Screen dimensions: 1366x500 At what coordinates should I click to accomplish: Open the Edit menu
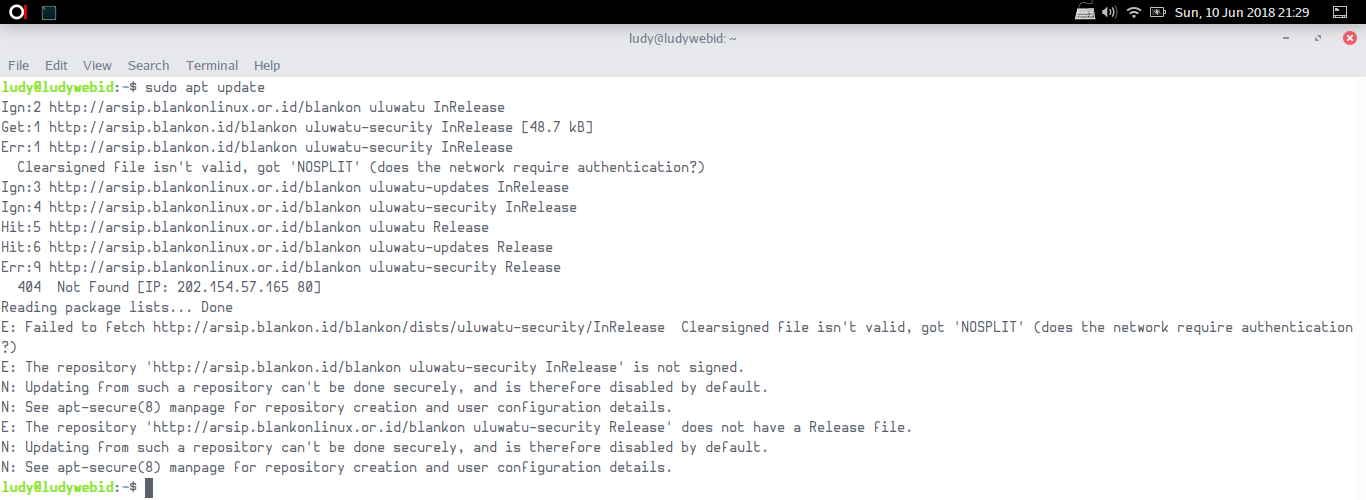56,65
